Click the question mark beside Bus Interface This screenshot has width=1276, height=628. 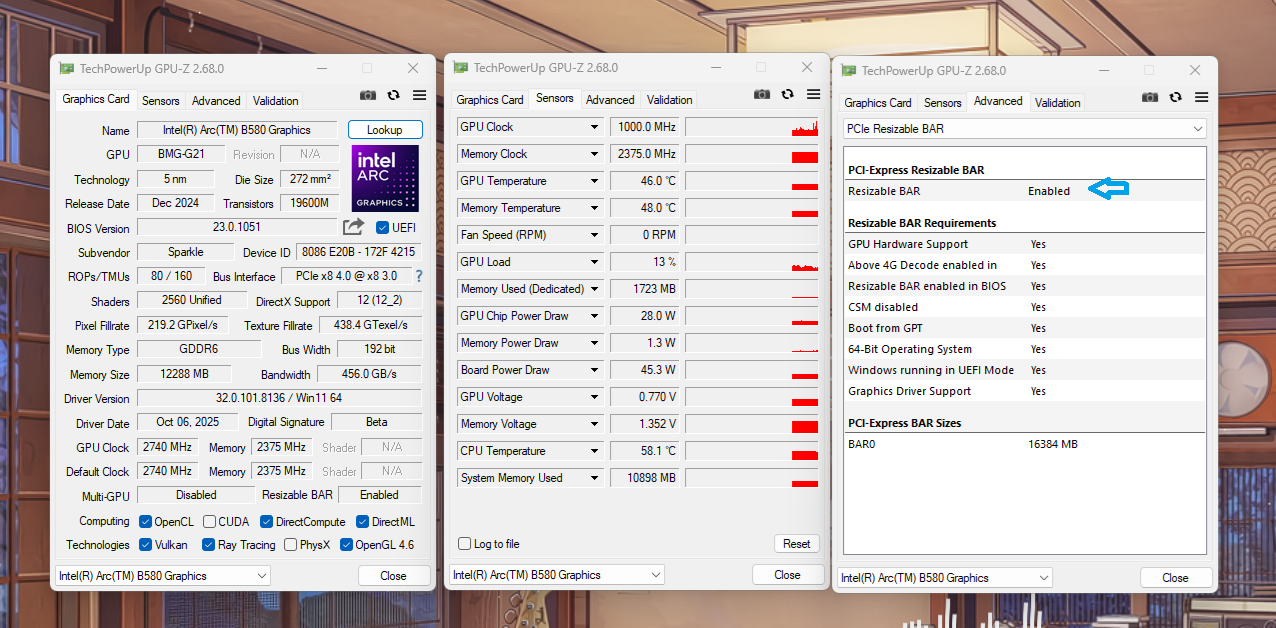pos(419,276)
